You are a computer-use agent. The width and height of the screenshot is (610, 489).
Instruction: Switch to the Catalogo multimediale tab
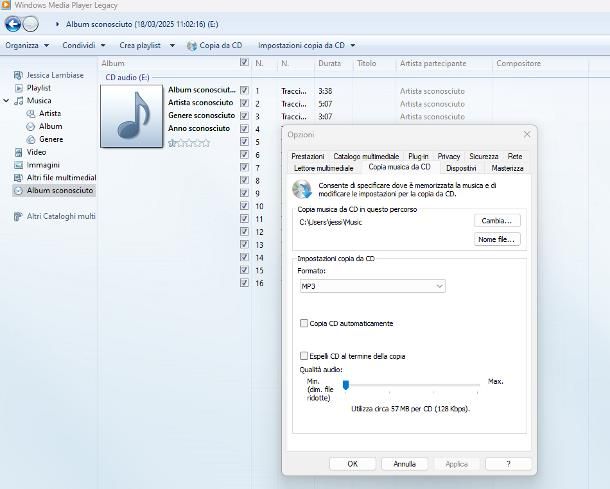(366, 156)
